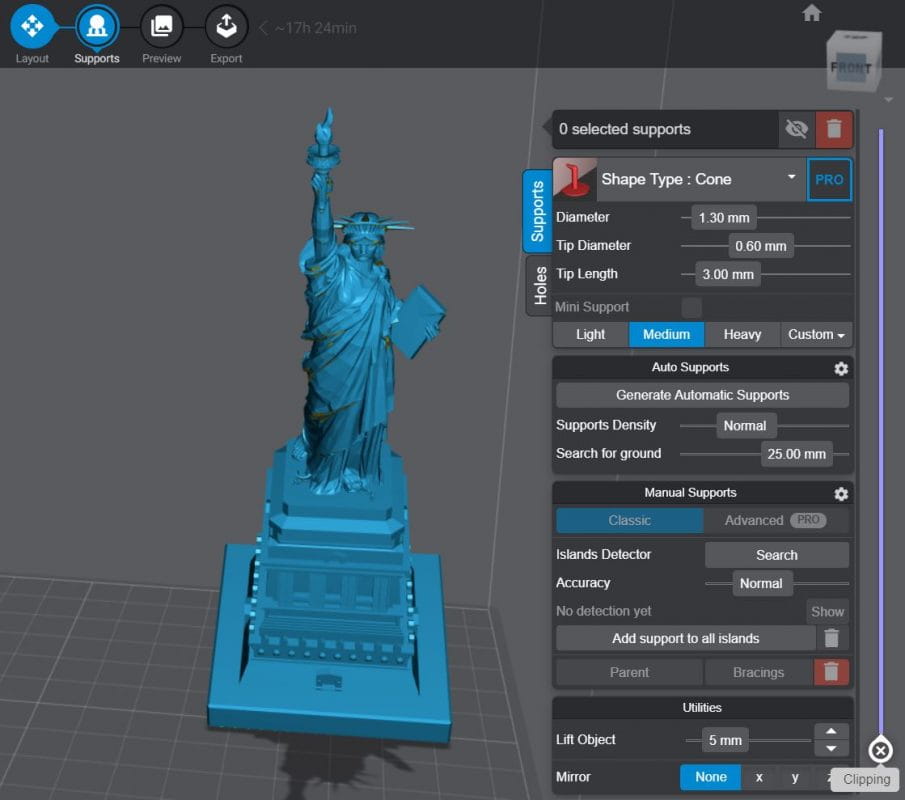This screenshot has width=905, height=800.
Task: Select the Heavy support preset
Action: pos(742,335)
